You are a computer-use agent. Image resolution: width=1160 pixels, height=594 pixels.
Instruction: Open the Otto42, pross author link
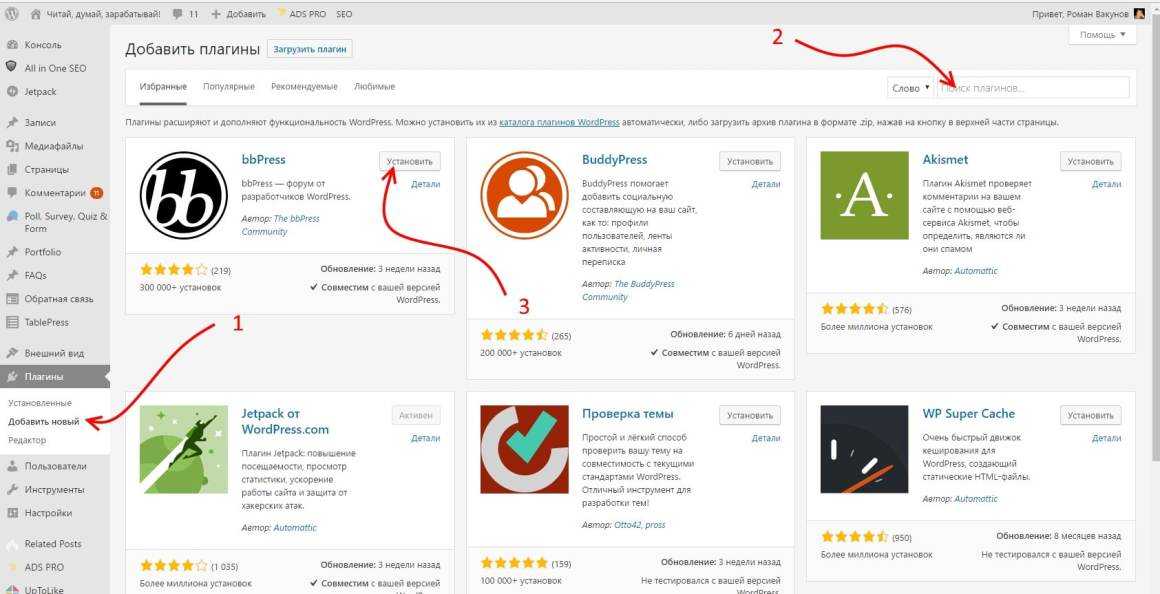(x=639, y=524)
